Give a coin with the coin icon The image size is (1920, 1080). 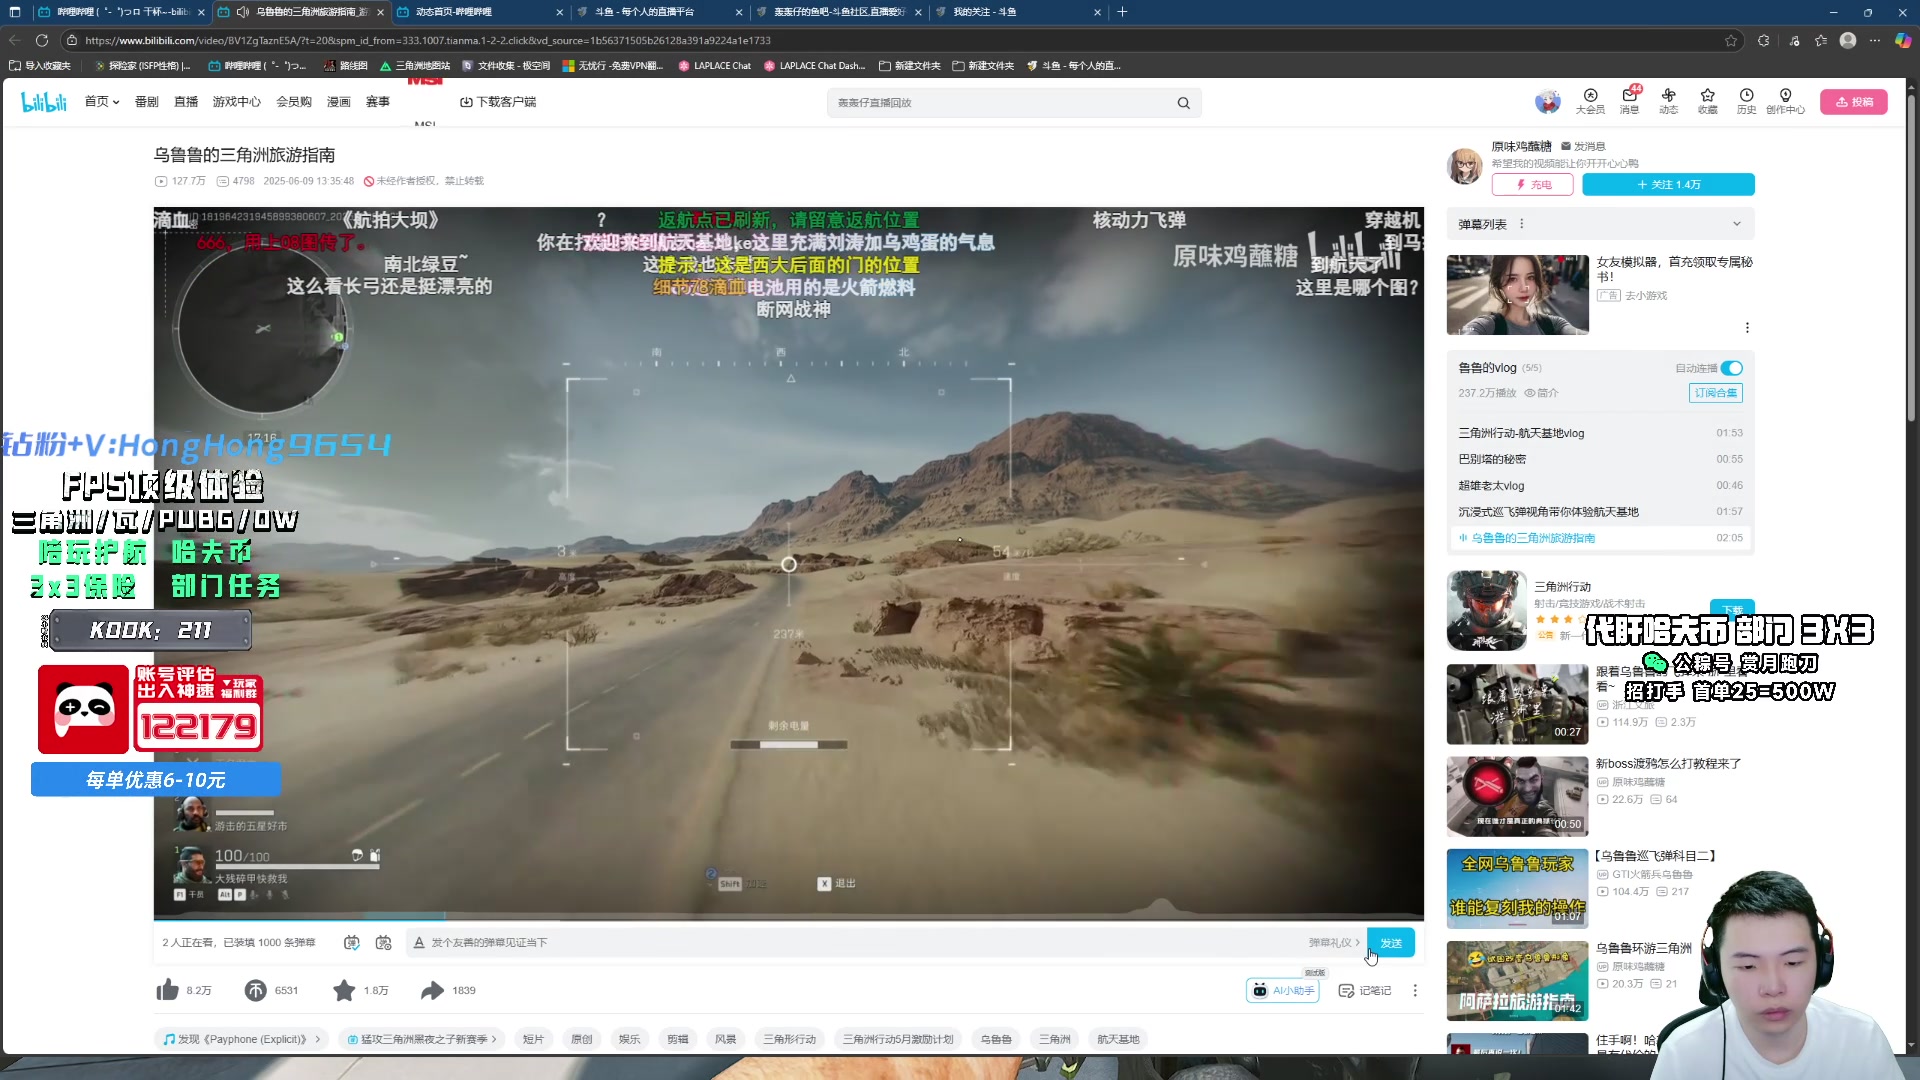255,990
